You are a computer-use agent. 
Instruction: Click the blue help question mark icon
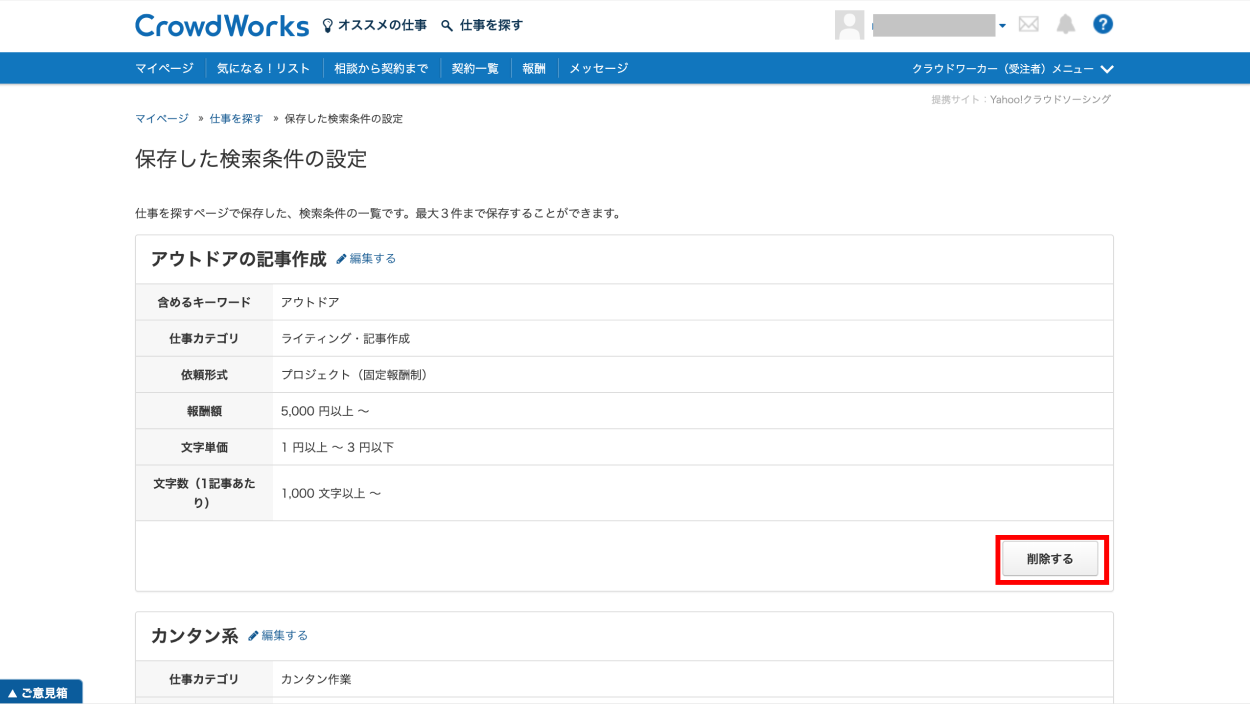click(1103, 25)
